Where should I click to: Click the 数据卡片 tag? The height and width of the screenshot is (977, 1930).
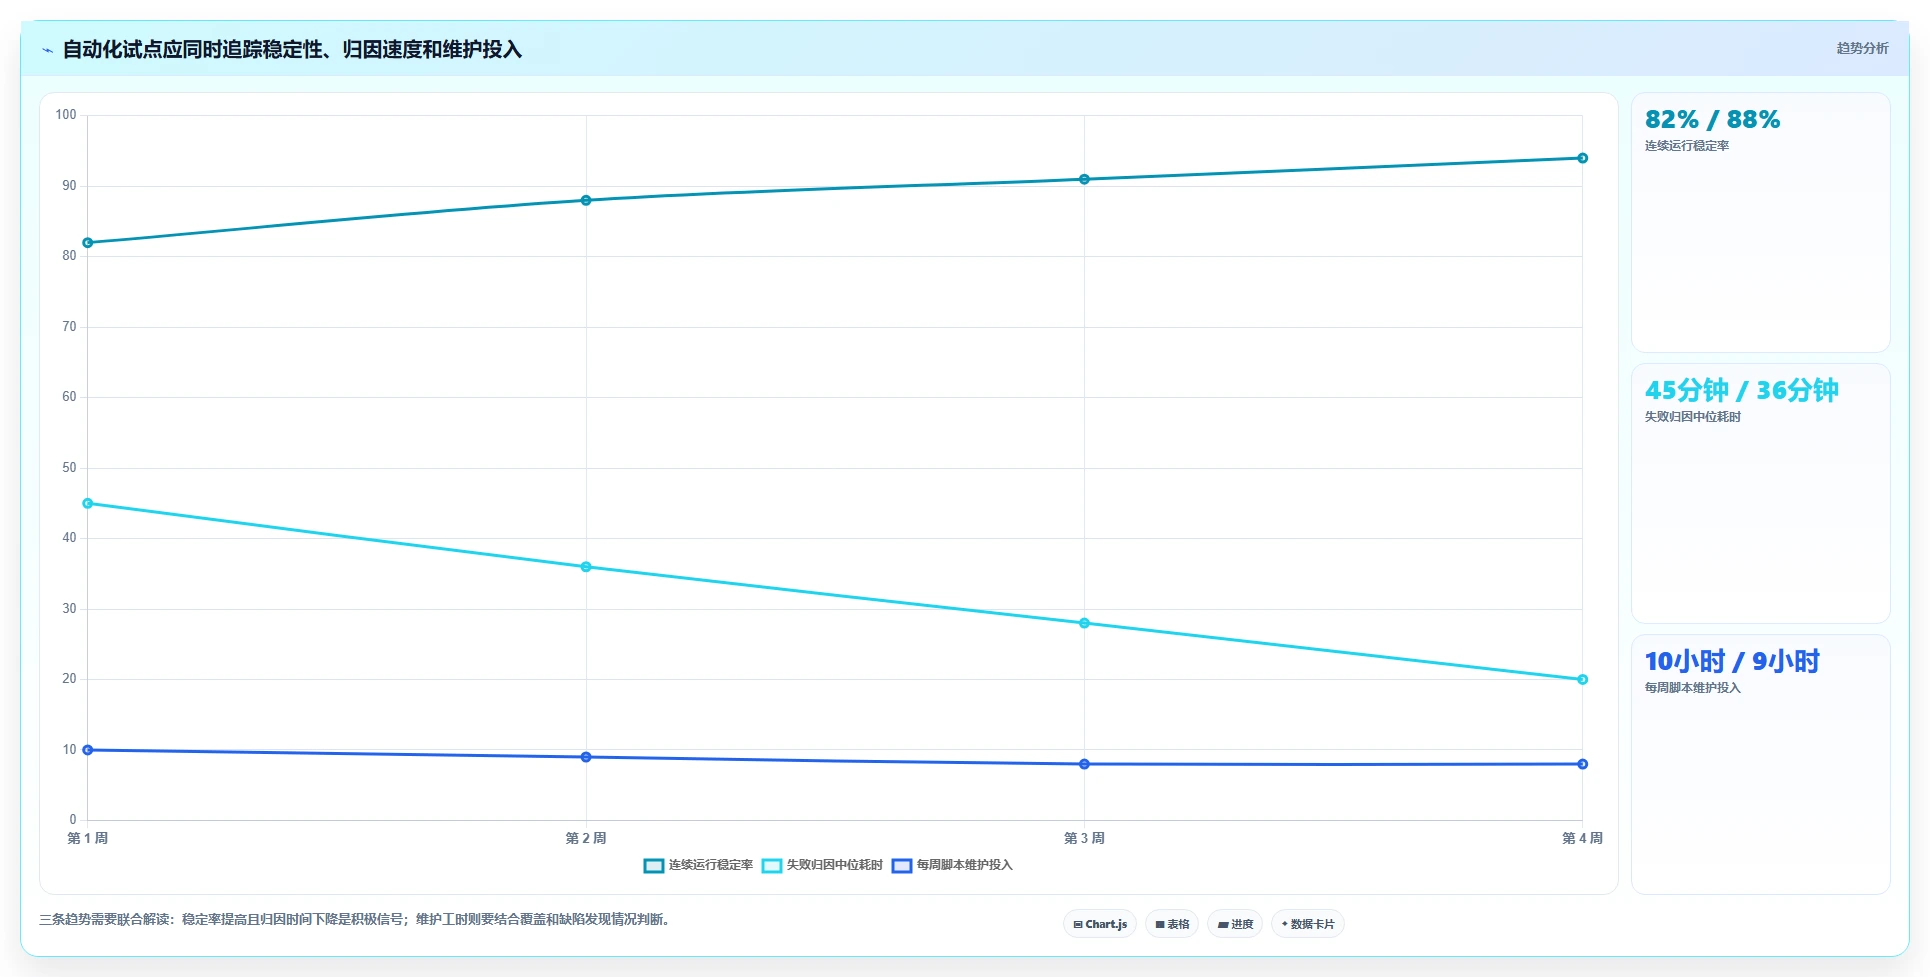[x=1308, y=924]
